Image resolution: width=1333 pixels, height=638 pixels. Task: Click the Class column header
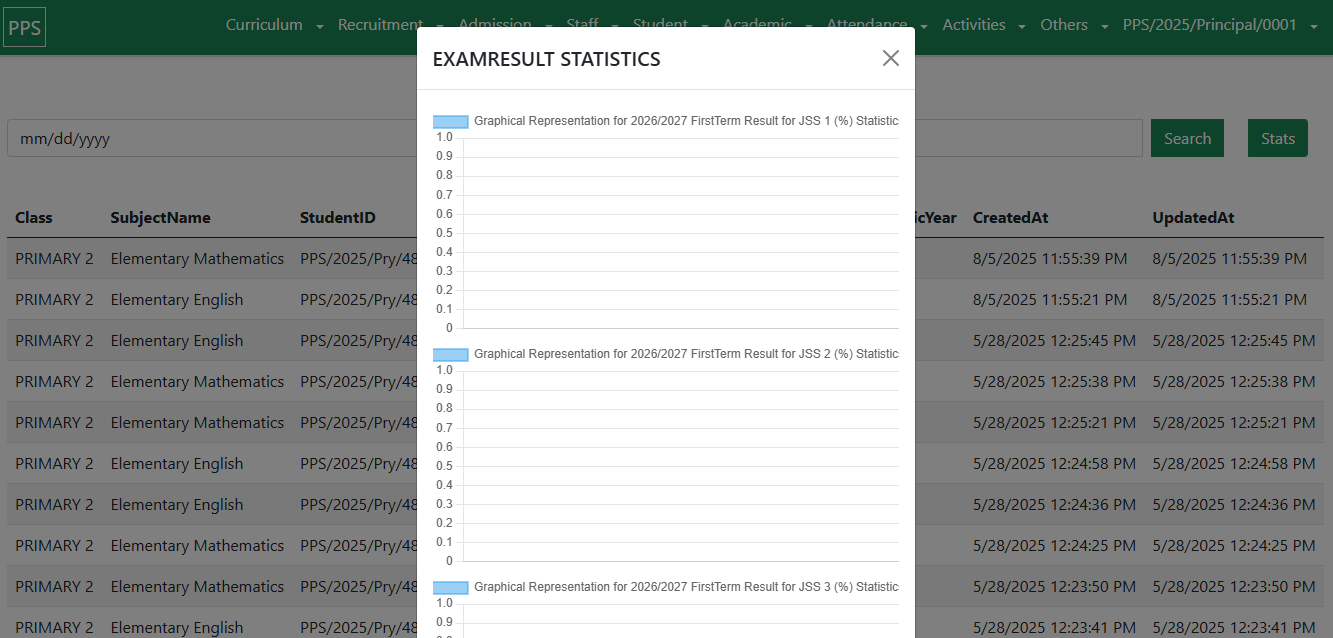[x=34, y=218]
